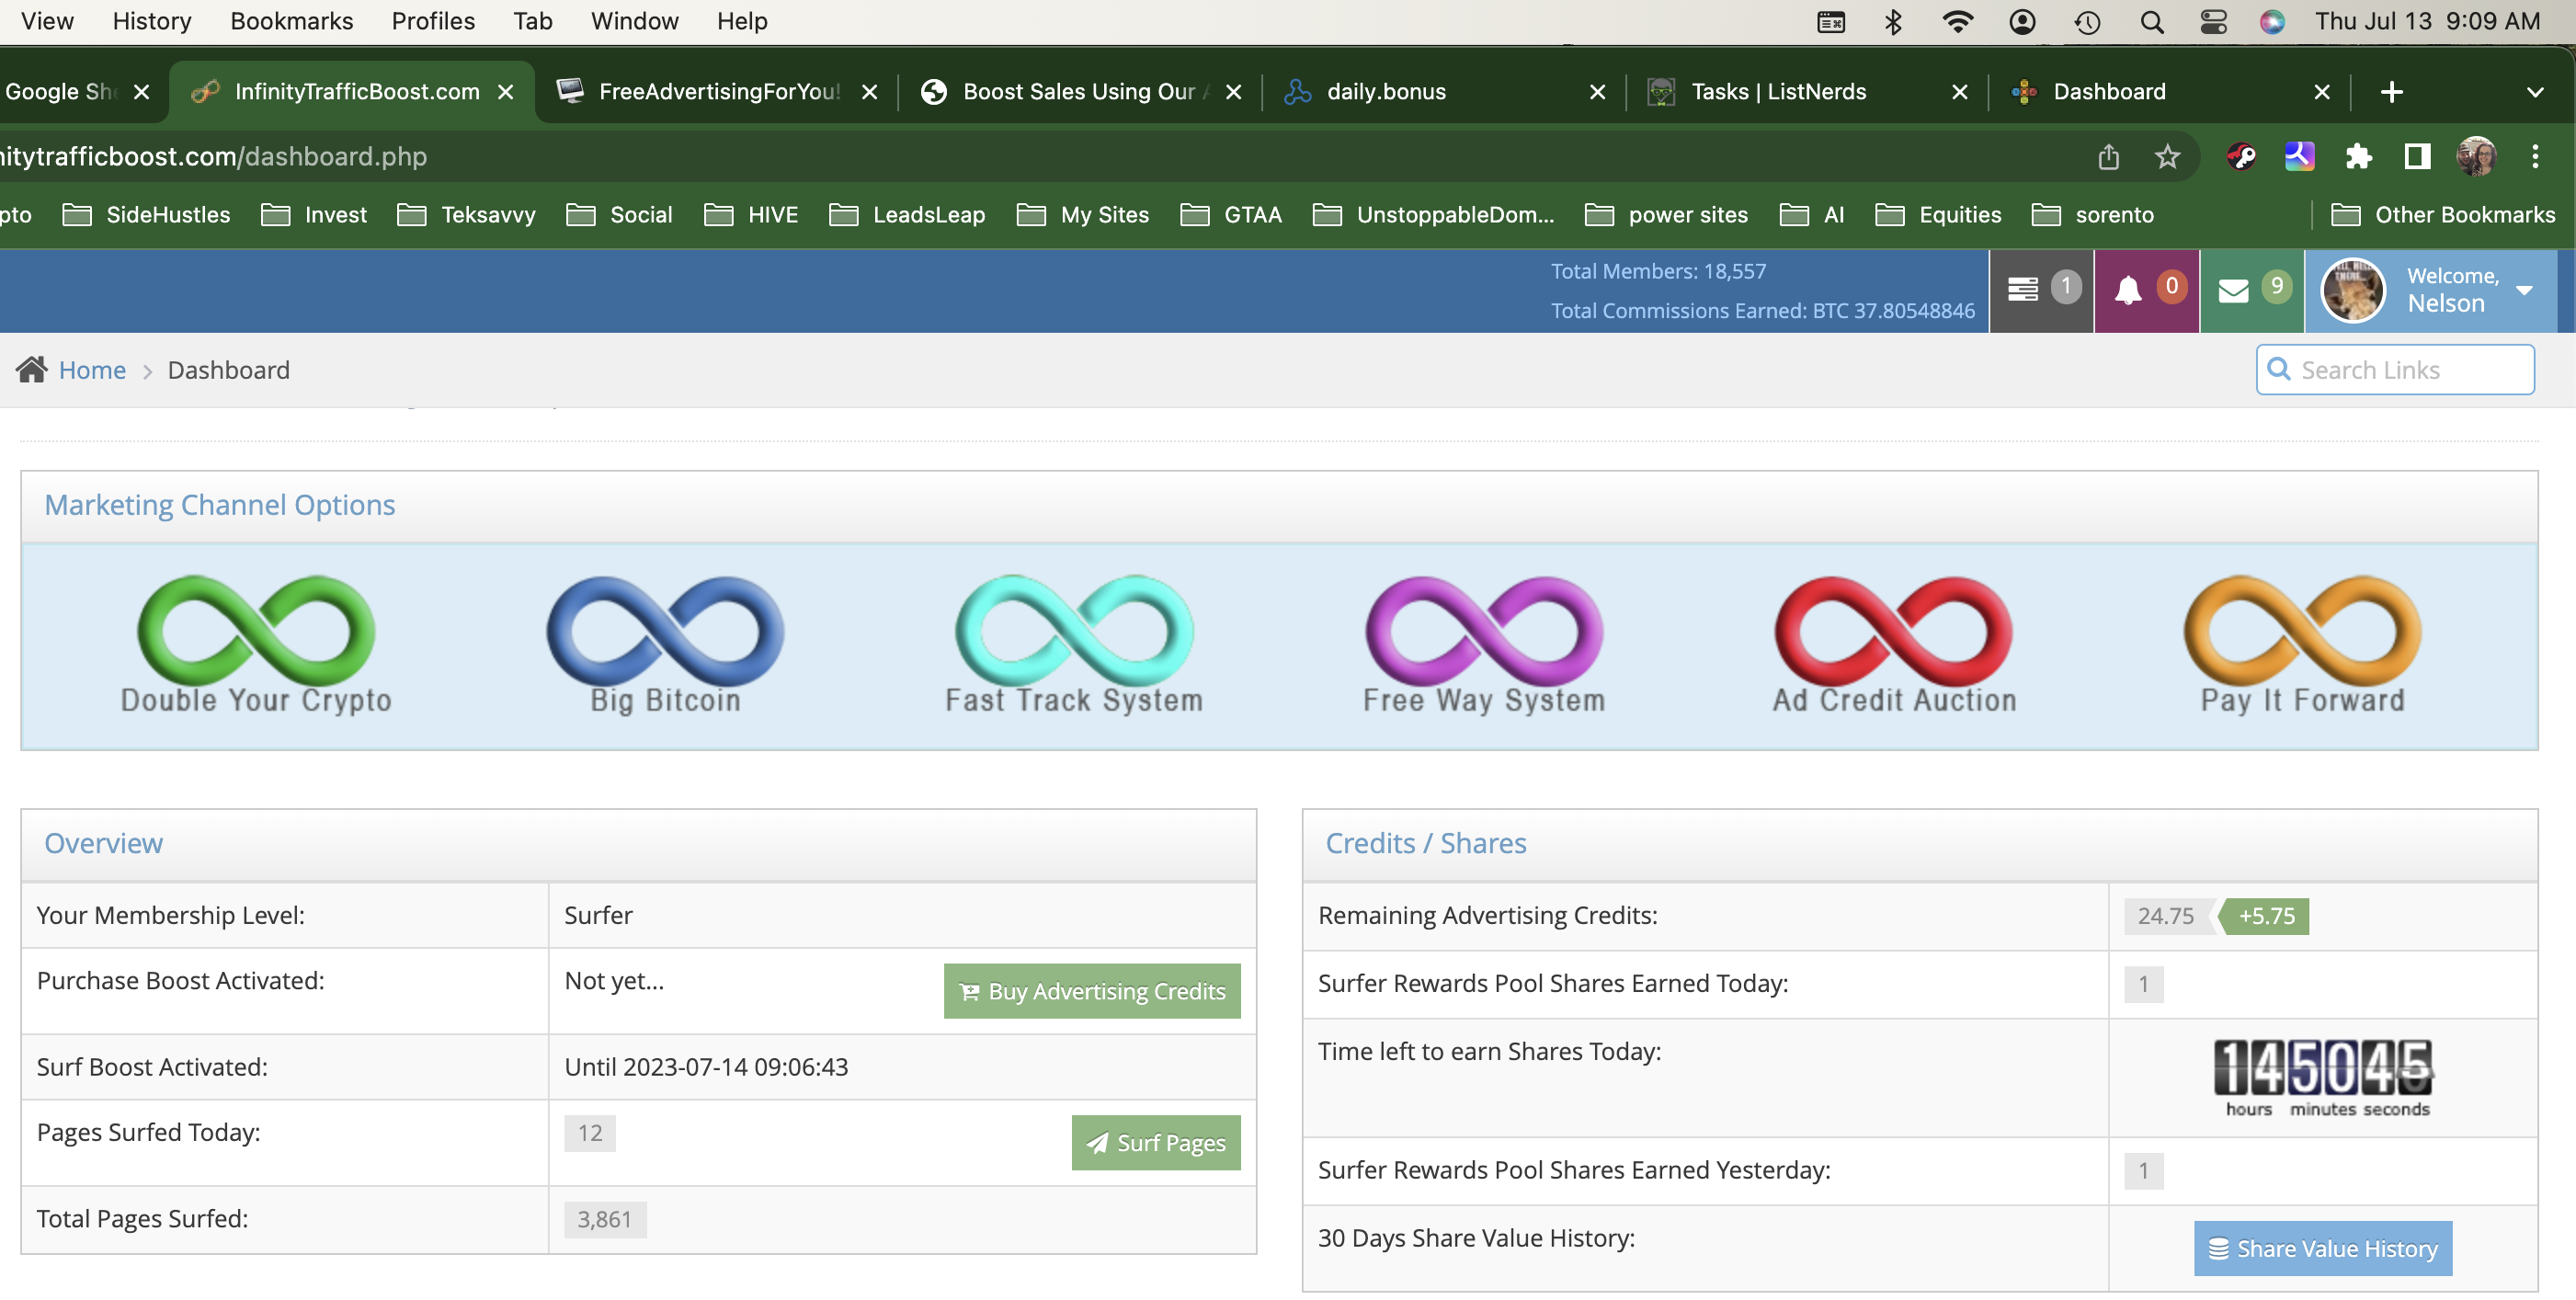Click the Buy Advertising Credits button
Image resolution: width=2576 pixels, height=1300 pixels.
click(1092, 991)
